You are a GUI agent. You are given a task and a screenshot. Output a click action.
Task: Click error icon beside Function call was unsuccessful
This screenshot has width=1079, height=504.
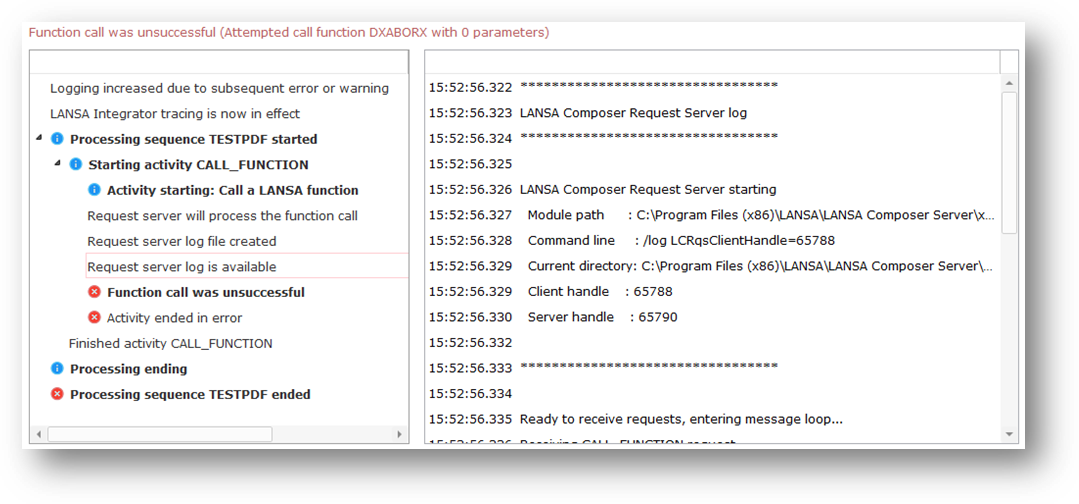tap(94, 292)
